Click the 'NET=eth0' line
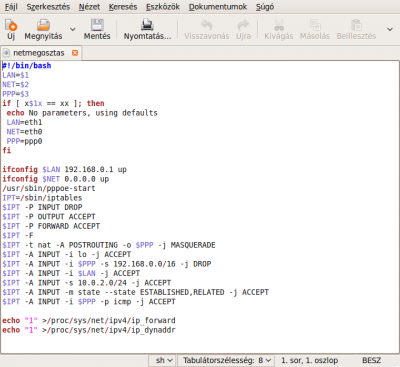The image size is (400, 367). (24, 132)
